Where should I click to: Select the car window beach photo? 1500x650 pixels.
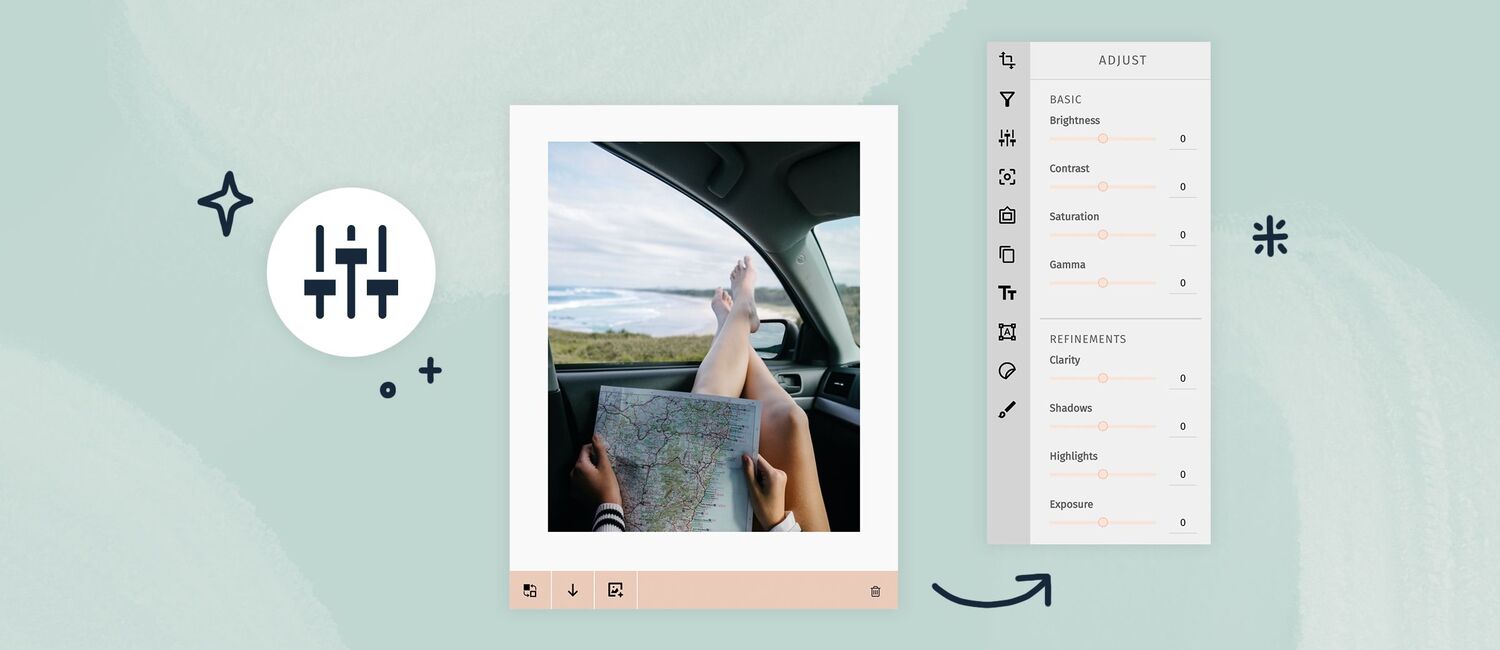pyautogui.click(x=704, y=337)
